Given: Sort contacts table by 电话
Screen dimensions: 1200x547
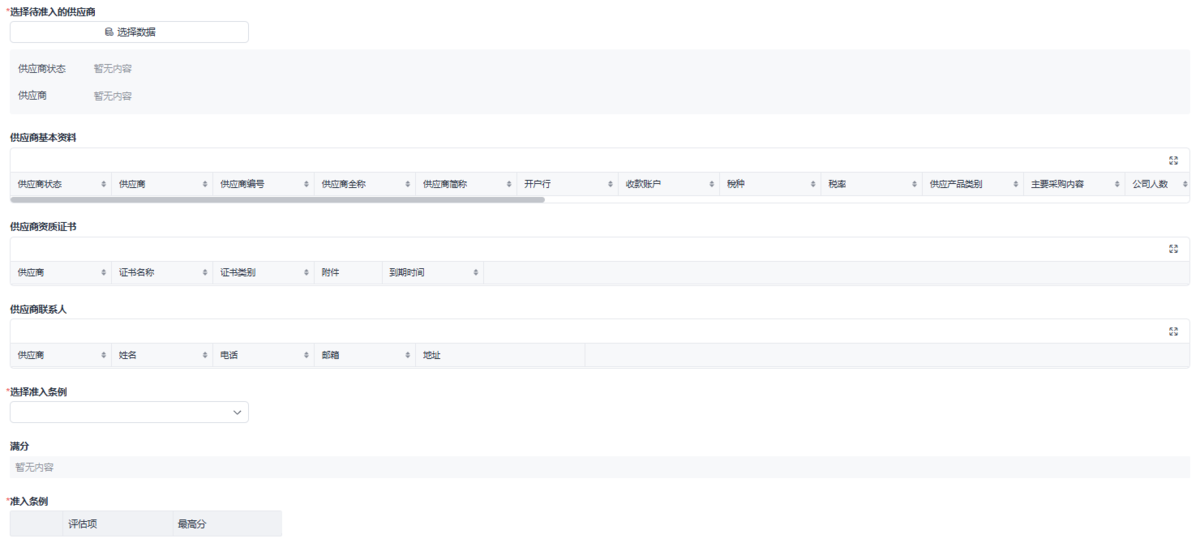Looking at the screenshot, I should (x=306, y=355).
